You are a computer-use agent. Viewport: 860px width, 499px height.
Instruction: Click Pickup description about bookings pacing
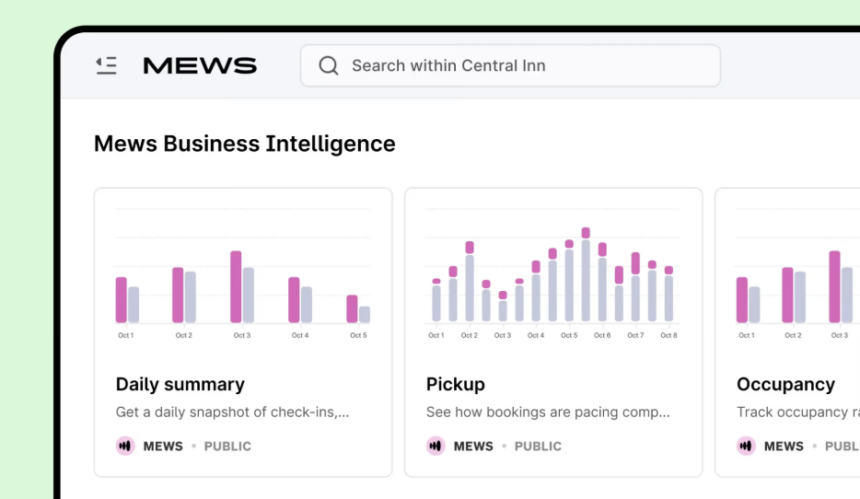(548, 412)
